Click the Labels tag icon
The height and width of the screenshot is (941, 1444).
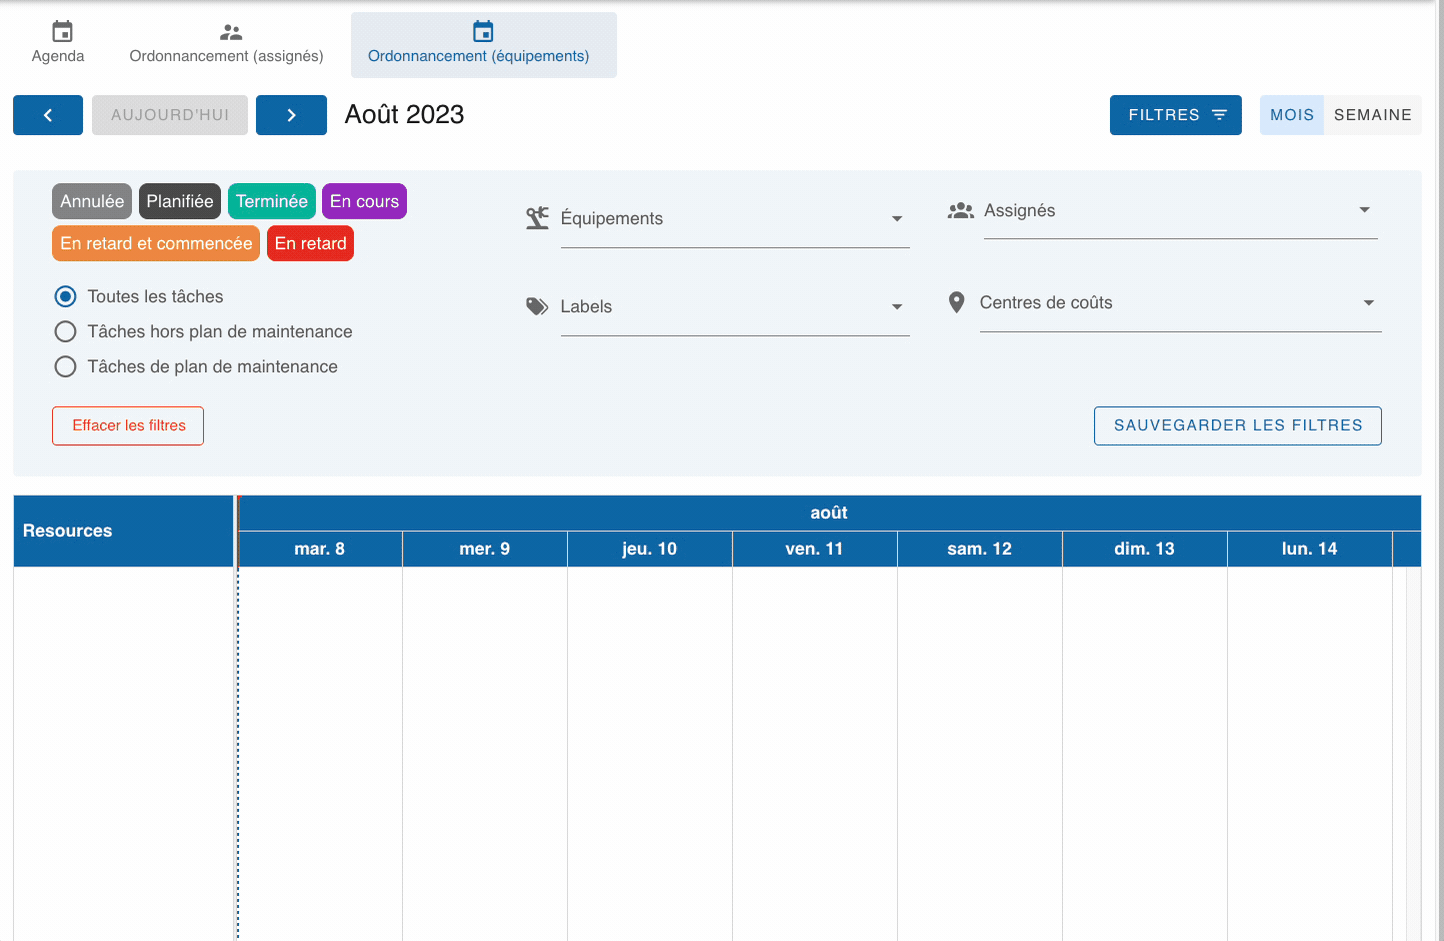pyautogui.click(x=538, y=306)
